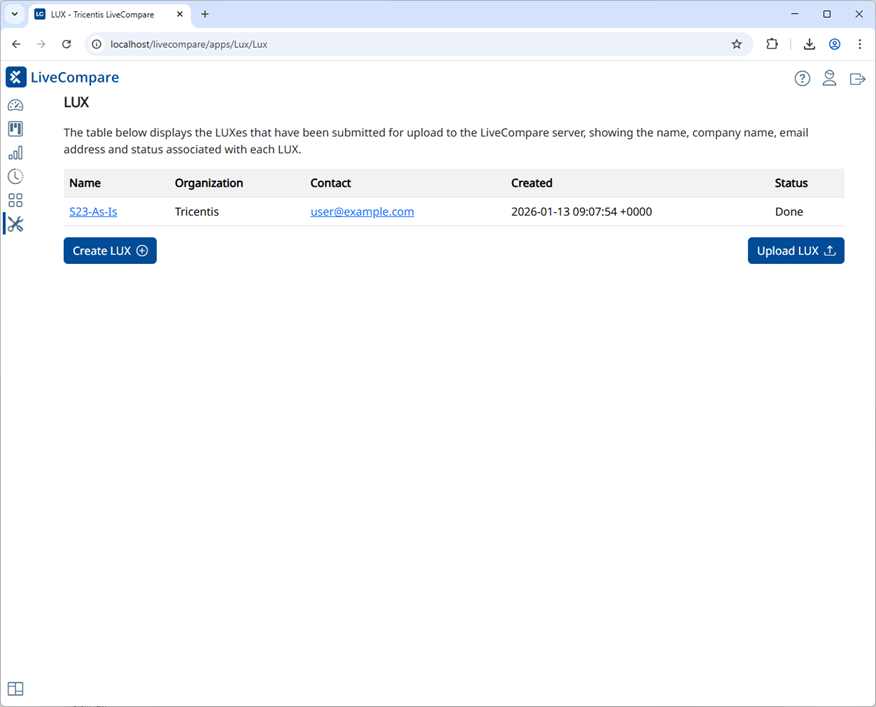Click the Contact column header
876x707 pixels.
point(331,183)
